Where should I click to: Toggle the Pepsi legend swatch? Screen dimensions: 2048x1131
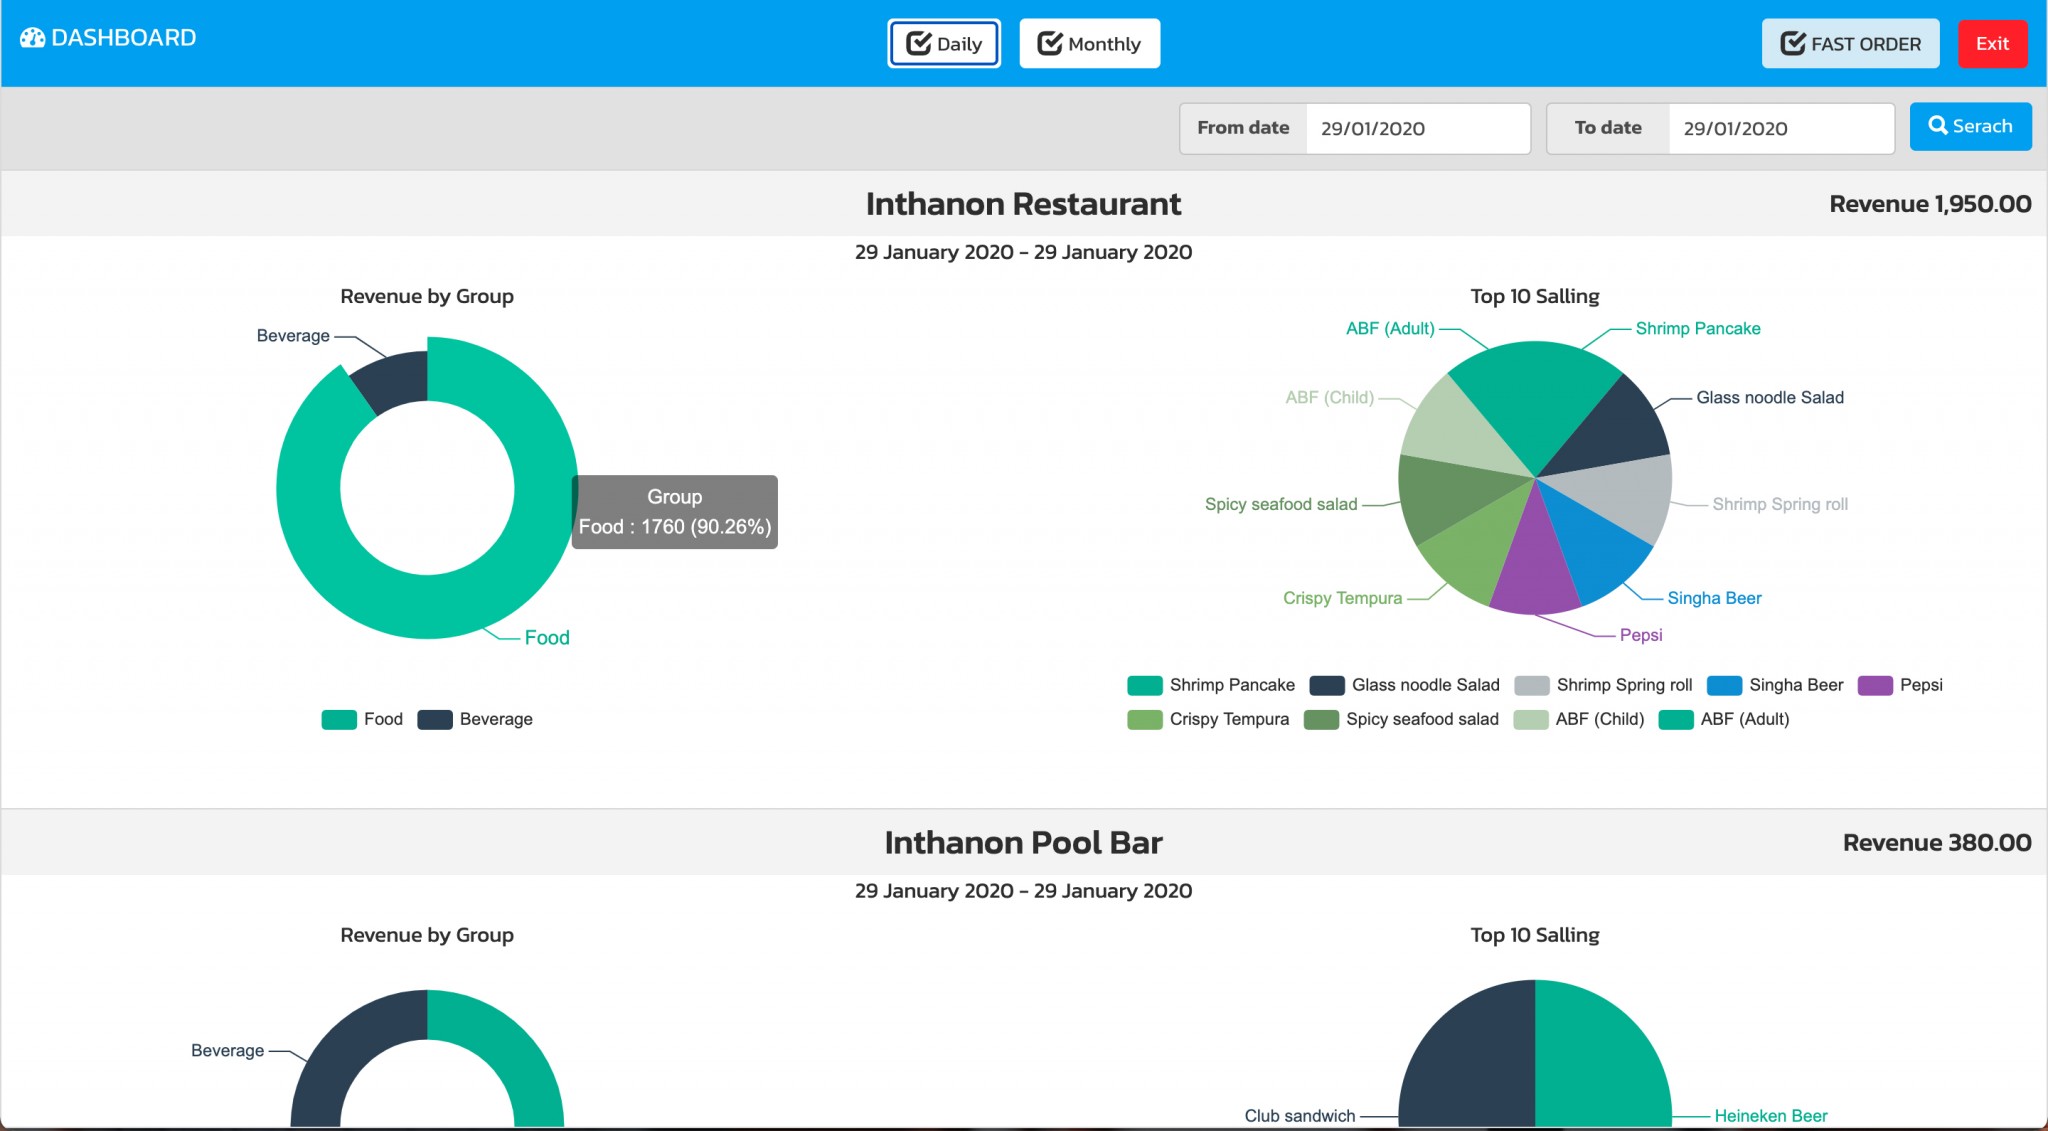tap(1875, 685)
